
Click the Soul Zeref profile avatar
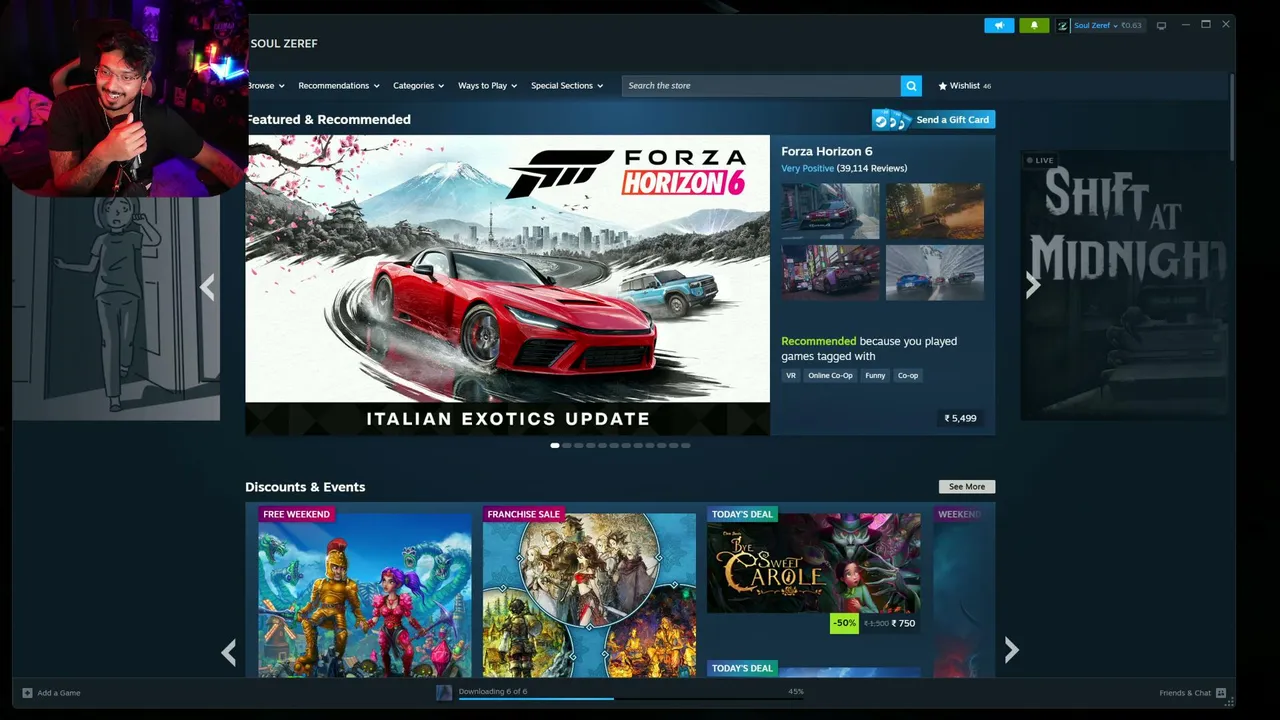click(x=1062, y=25)
